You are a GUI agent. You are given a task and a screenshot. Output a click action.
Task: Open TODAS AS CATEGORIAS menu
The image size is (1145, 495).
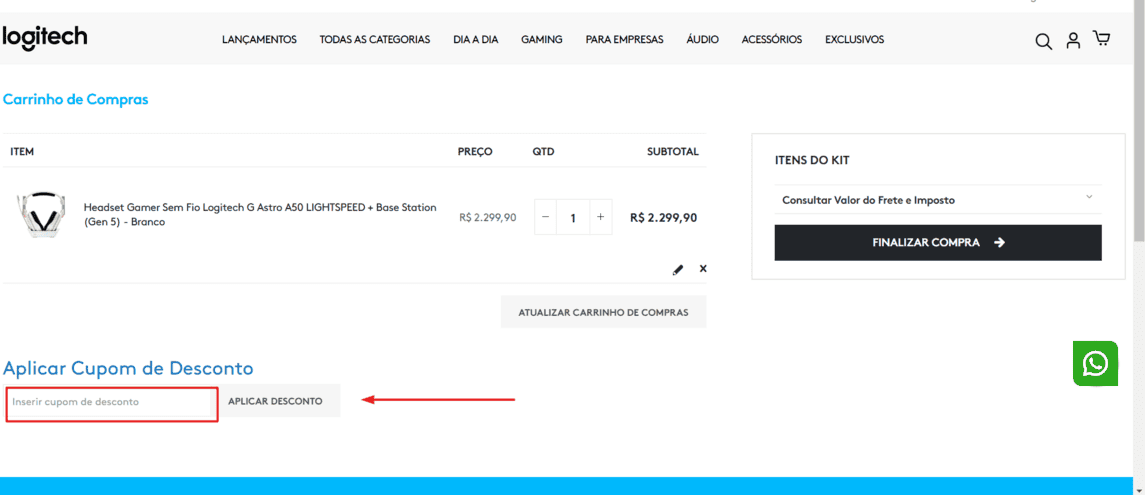click(x=375, y=39)
